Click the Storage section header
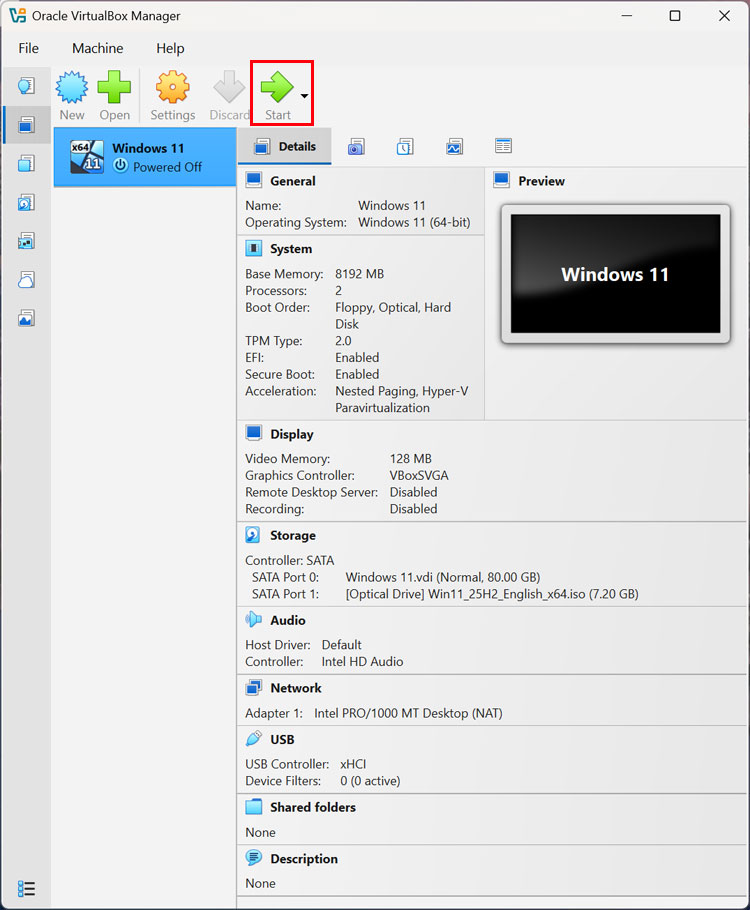Image resolution: width=750 pixels, height=910 pixels. pyautogui.click(x=293, y=535)
